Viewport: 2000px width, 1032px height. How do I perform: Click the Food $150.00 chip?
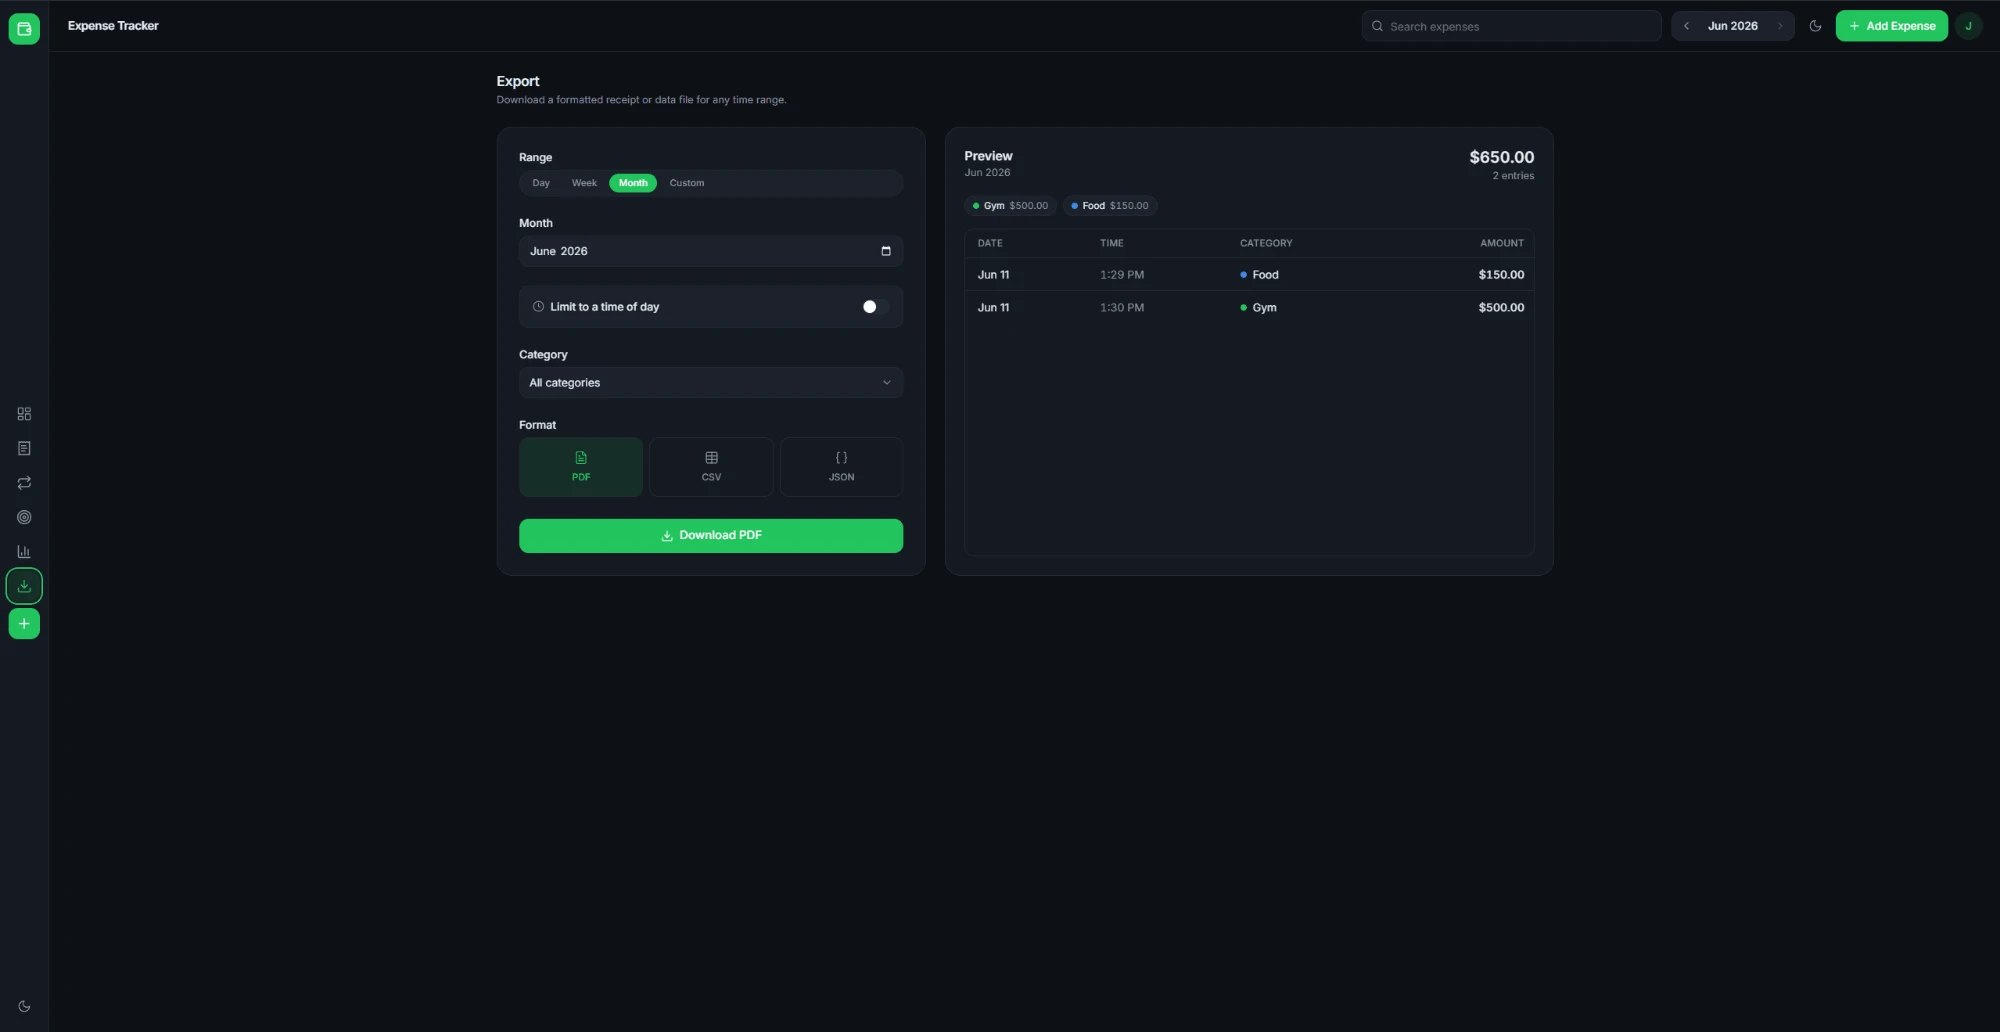tap(1110, 206)
